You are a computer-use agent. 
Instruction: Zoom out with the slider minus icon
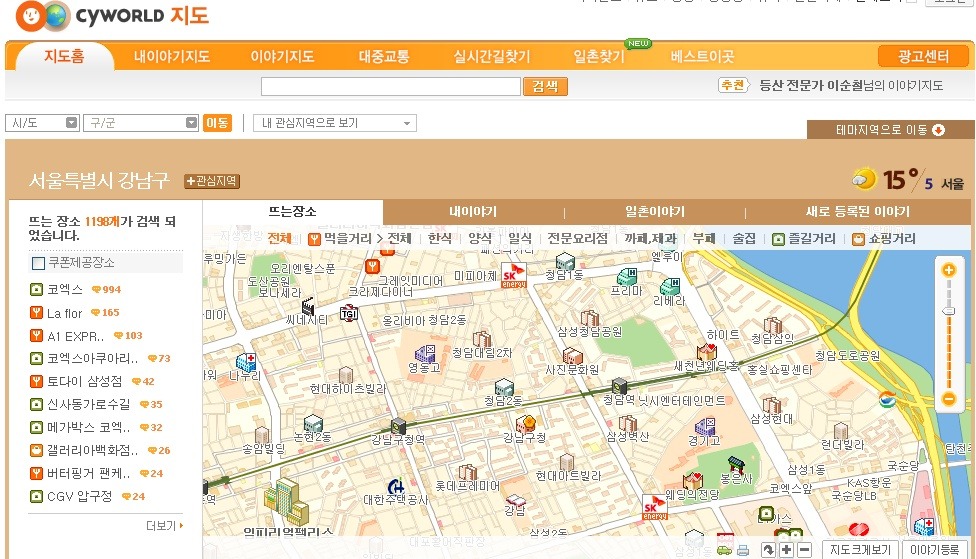pos(949,399)
